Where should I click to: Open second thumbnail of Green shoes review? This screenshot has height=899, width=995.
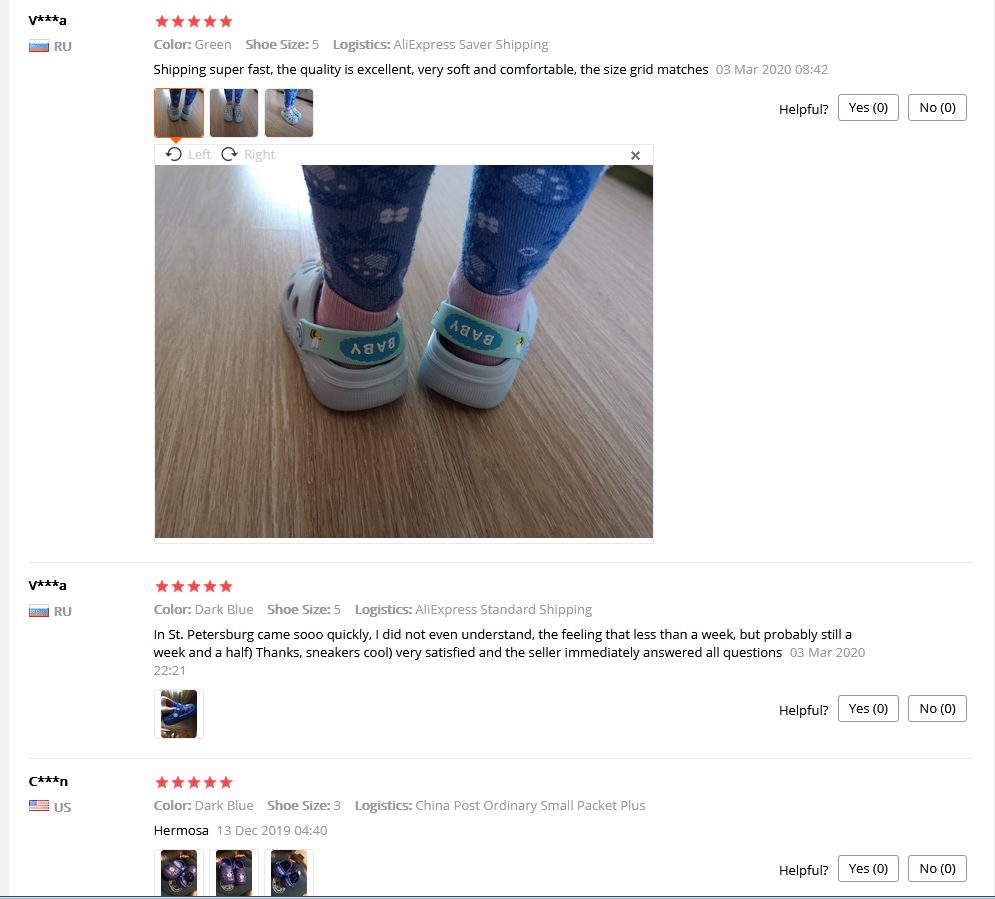tap(234, 113)
